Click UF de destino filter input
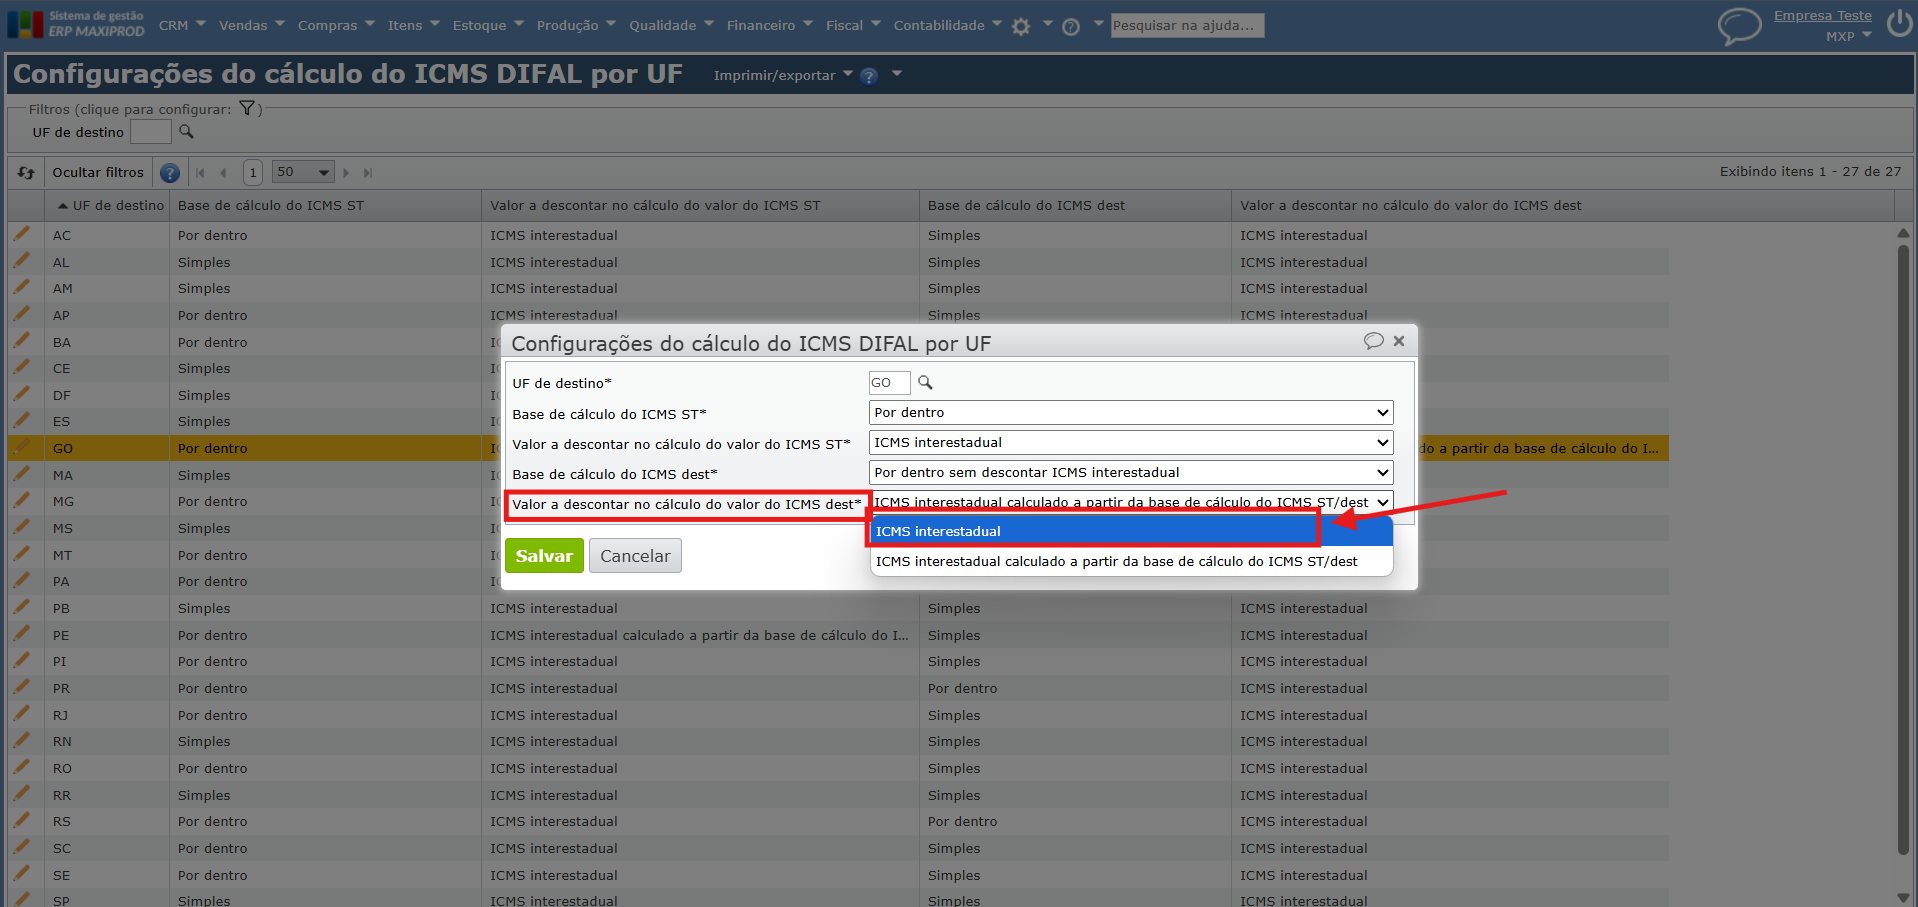The height and width of the screenshot is (907, 1918). (x=151, y=132)
